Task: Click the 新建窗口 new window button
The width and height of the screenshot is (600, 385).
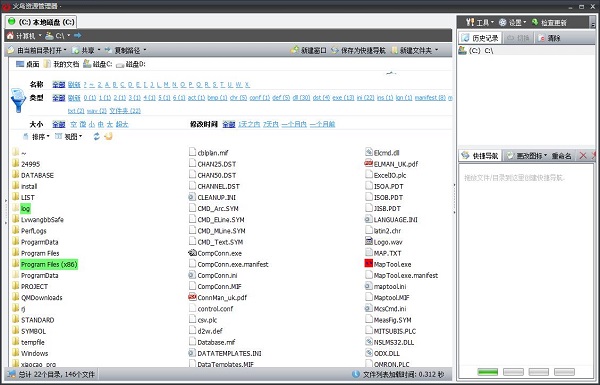Action: pos(308,50)
